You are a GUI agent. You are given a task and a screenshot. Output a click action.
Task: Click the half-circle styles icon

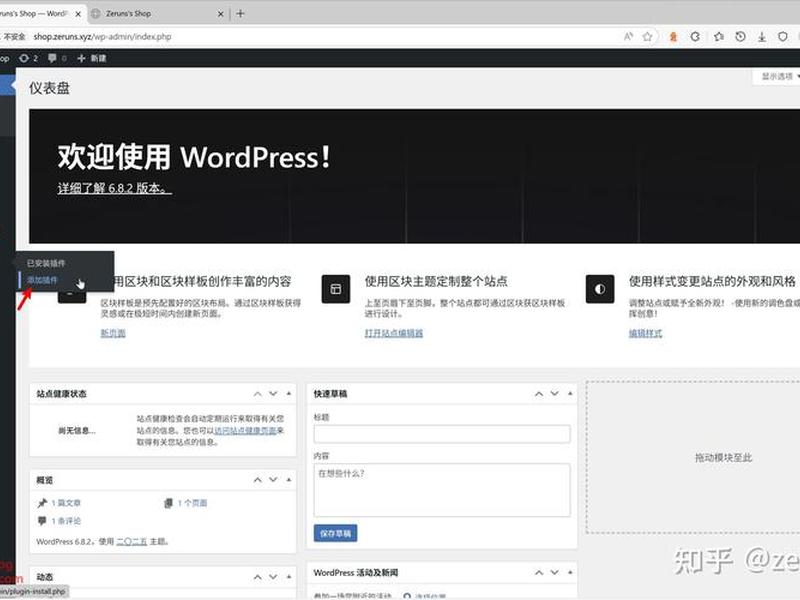pyautogui.click(x=600, y=289)
